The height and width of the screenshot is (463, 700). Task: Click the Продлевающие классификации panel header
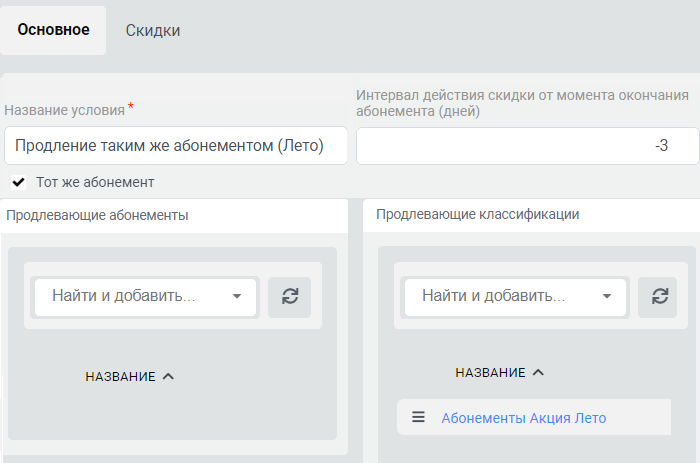pos(531,215)
